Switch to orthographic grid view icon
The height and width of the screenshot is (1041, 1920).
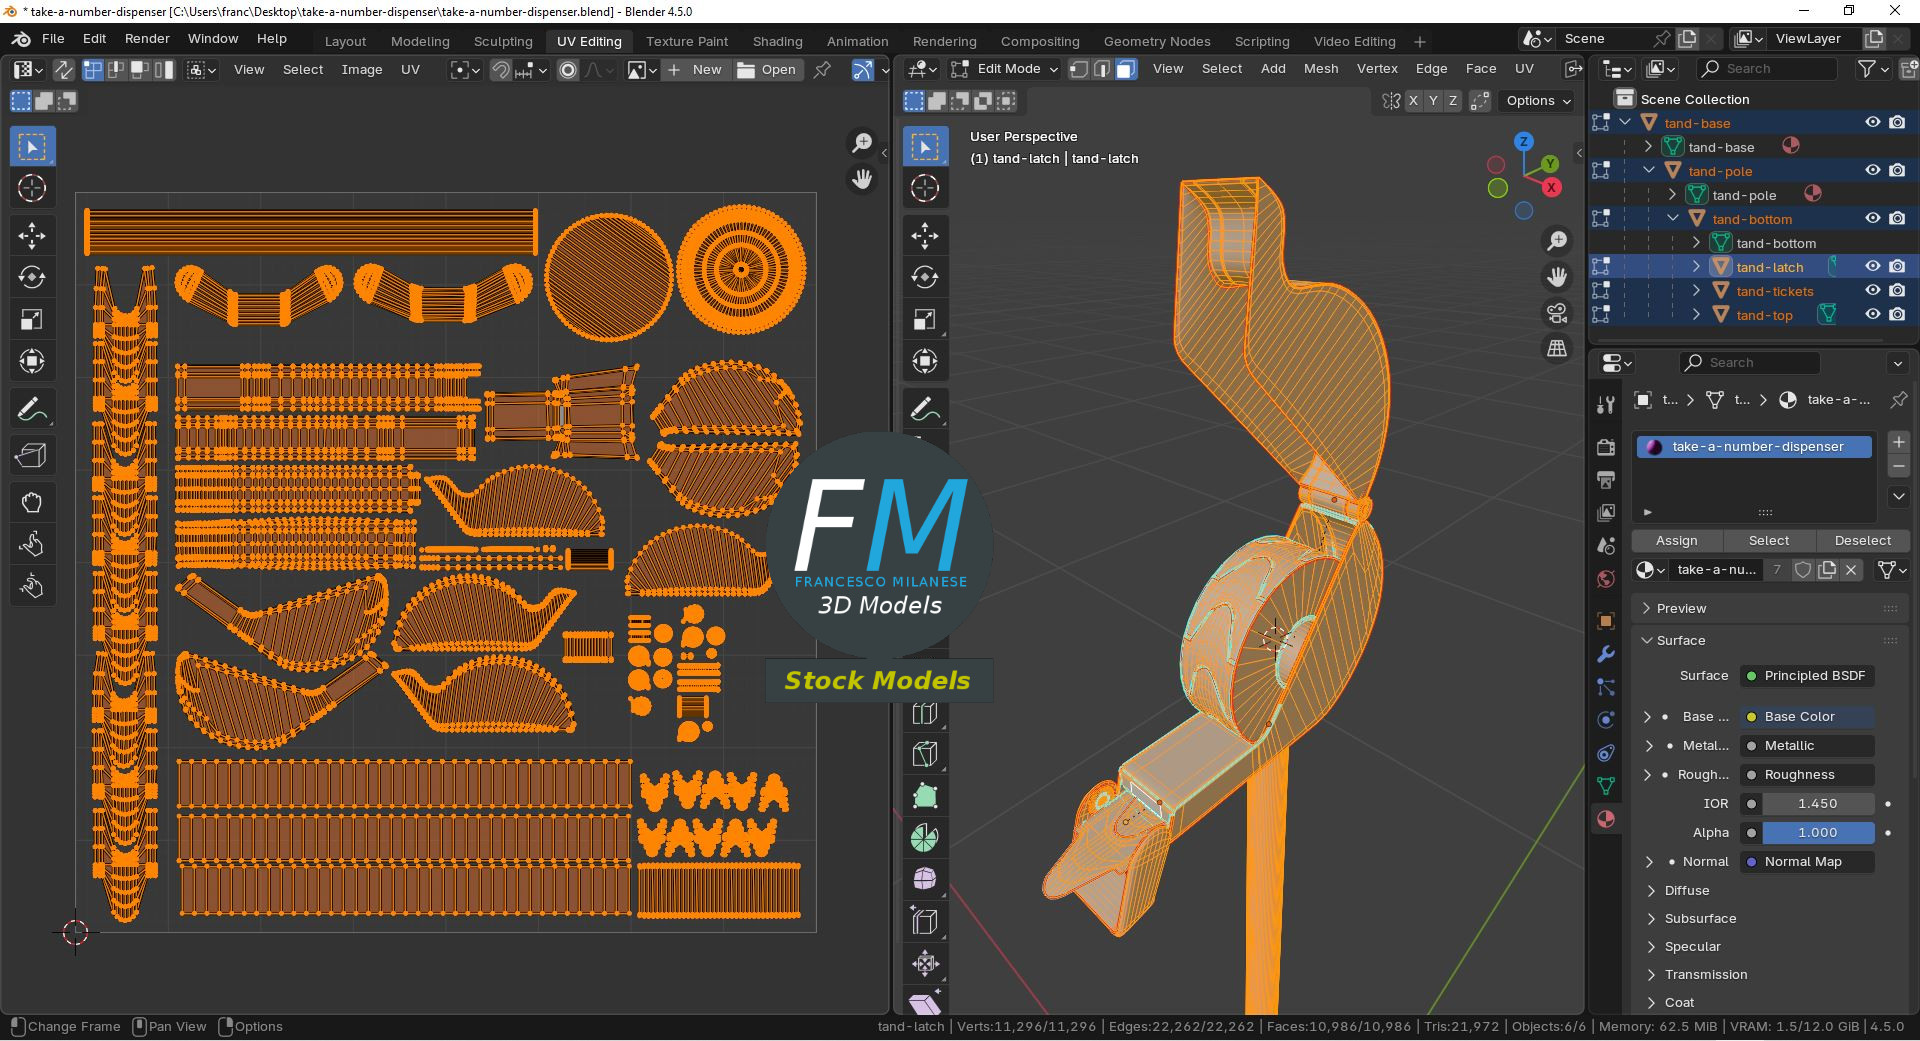coord(1557,349)
